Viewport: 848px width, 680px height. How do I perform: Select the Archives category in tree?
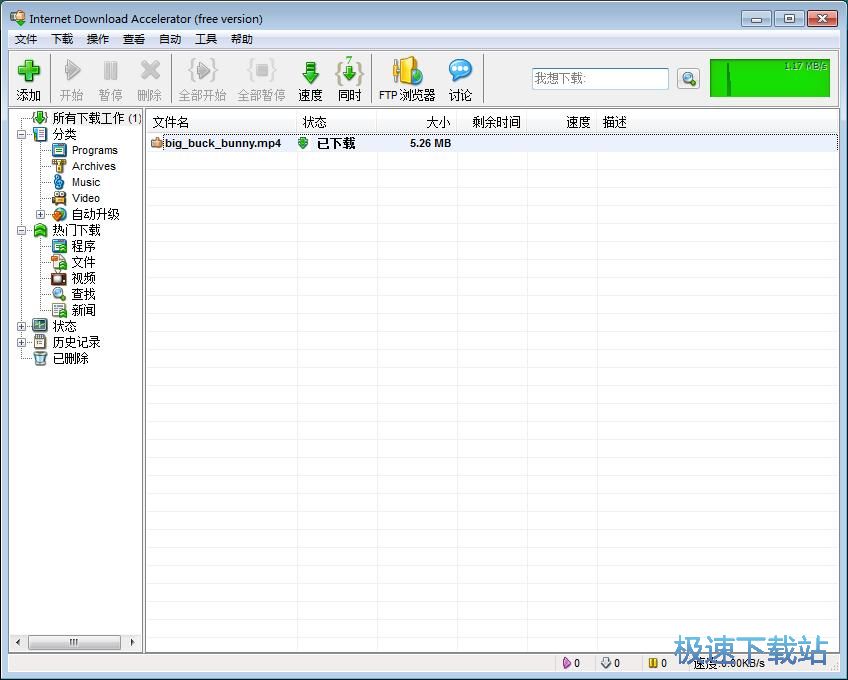point(94,166)
